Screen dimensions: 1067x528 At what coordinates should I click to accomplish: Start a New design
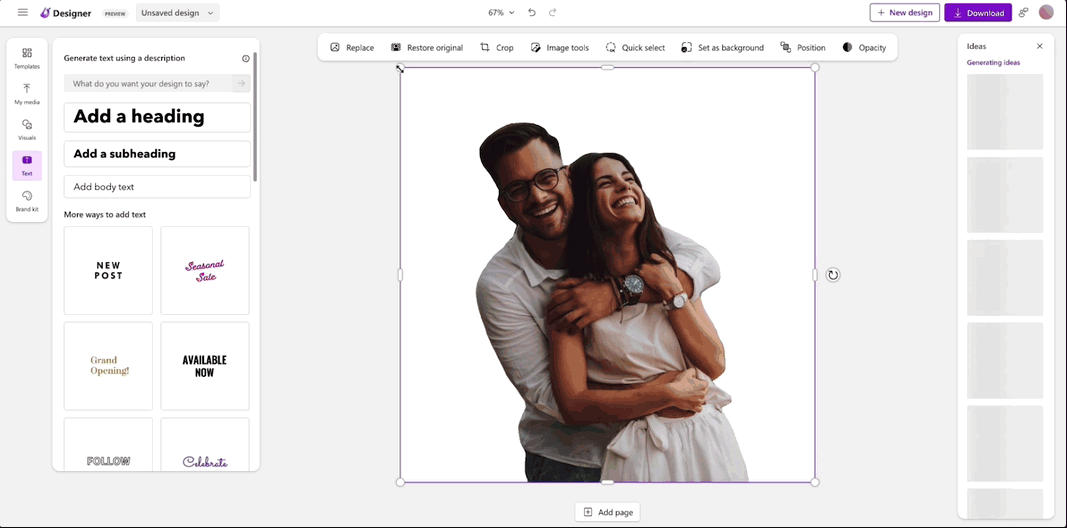[x=904, y=13]
